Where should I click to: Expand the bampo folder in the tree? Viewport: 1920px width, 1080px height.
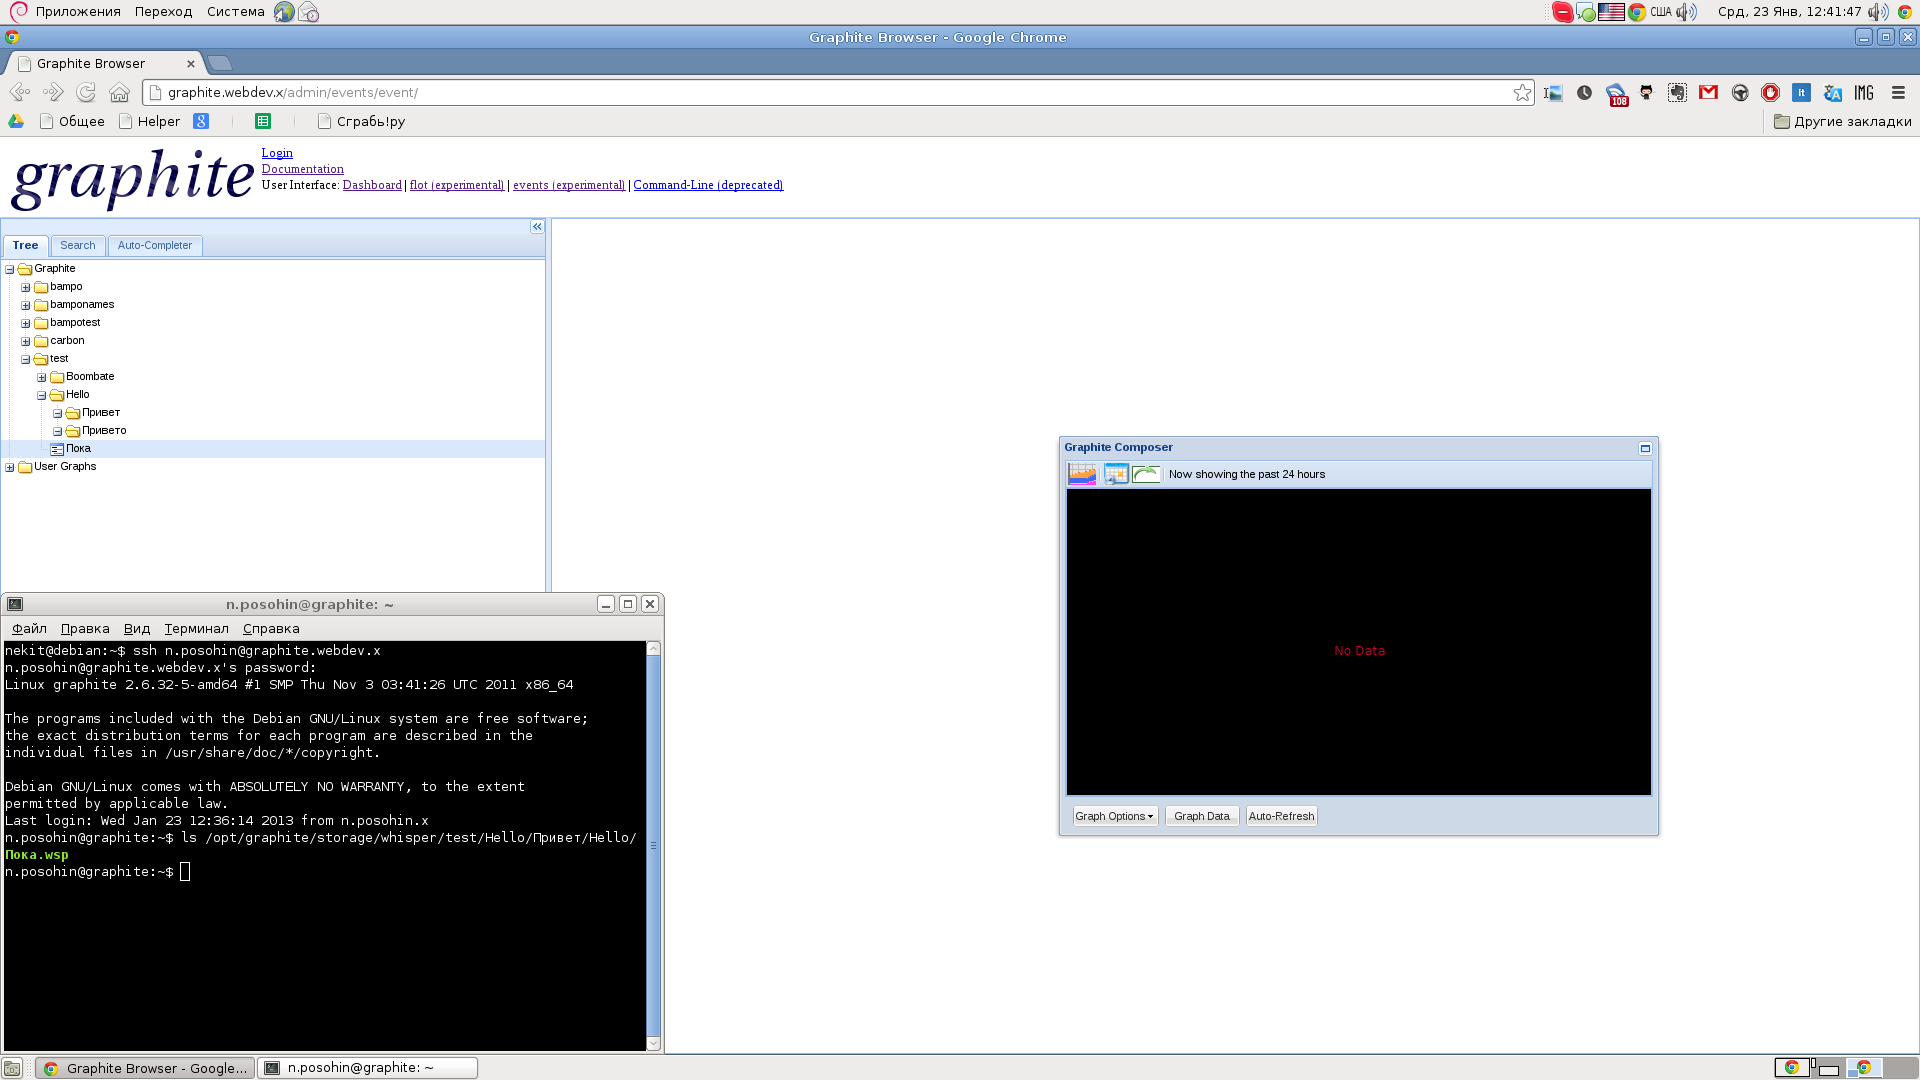coord(26,287)
